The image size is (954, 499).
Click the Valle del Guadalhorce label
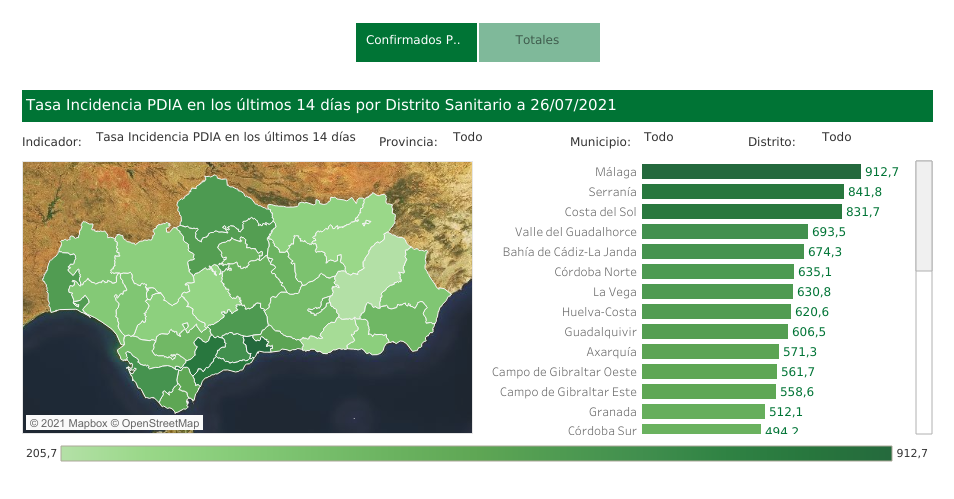(576, 232)
